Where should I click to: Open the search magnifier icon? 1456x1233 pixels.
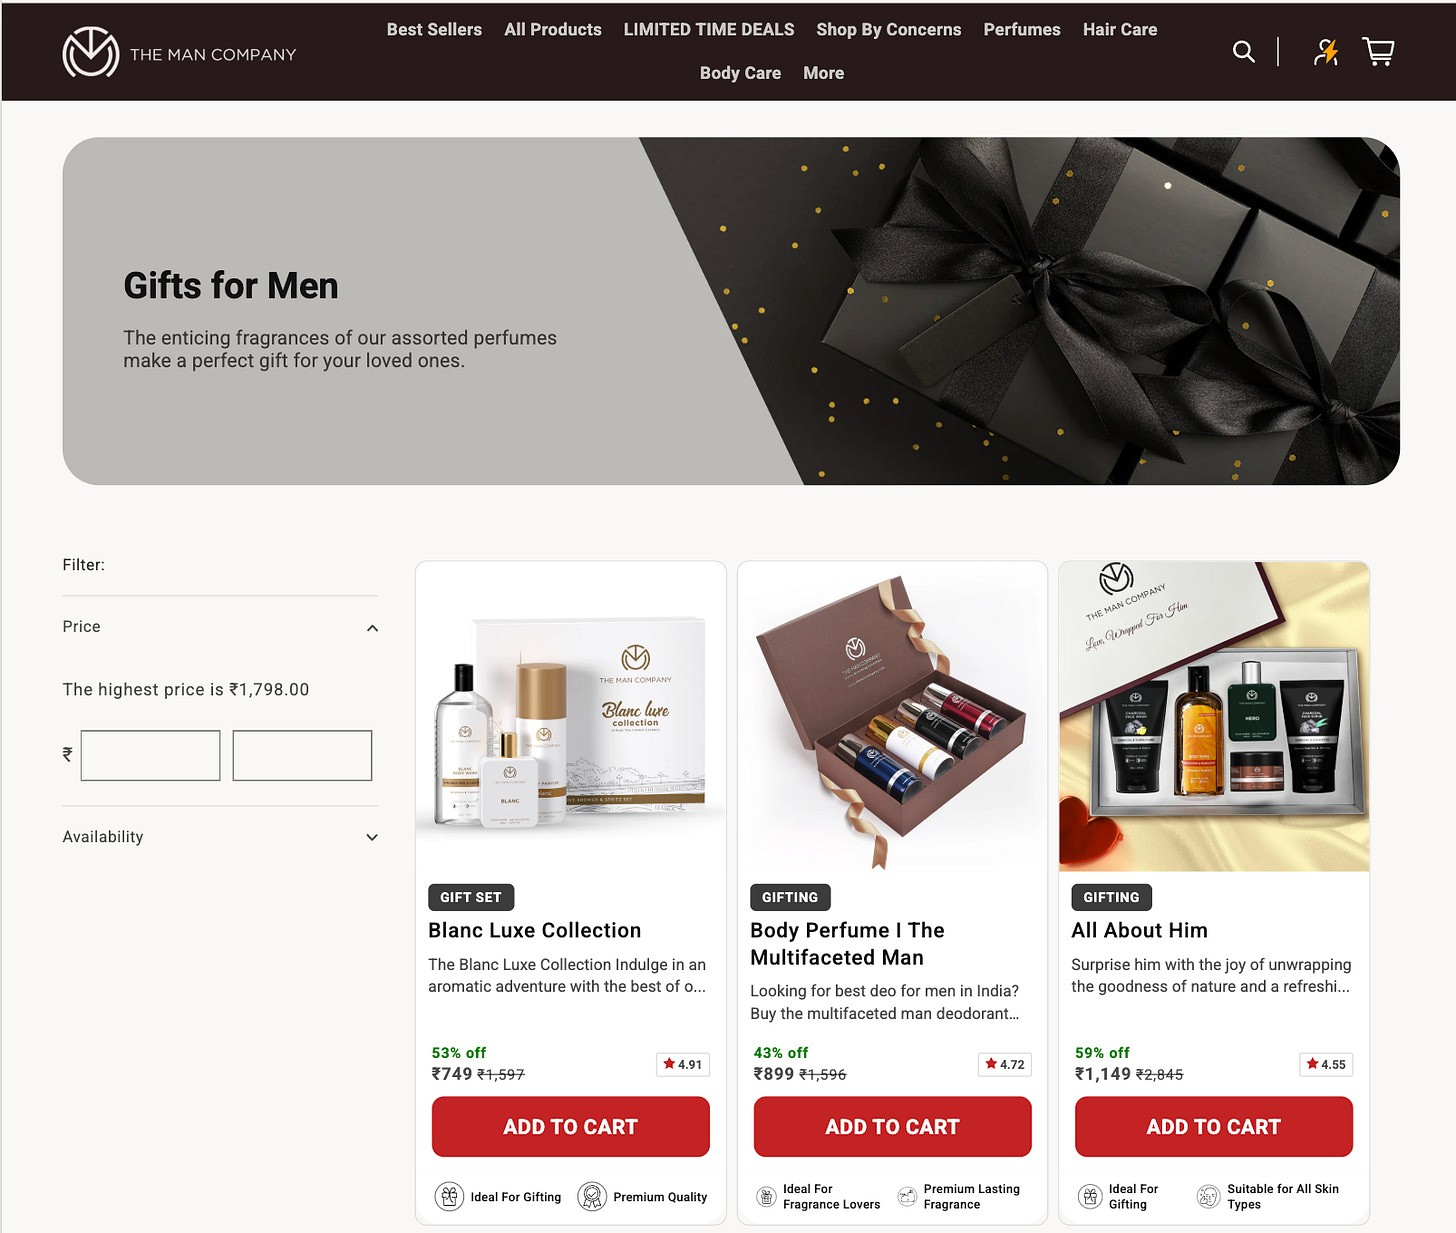(x=1243, y=52)
